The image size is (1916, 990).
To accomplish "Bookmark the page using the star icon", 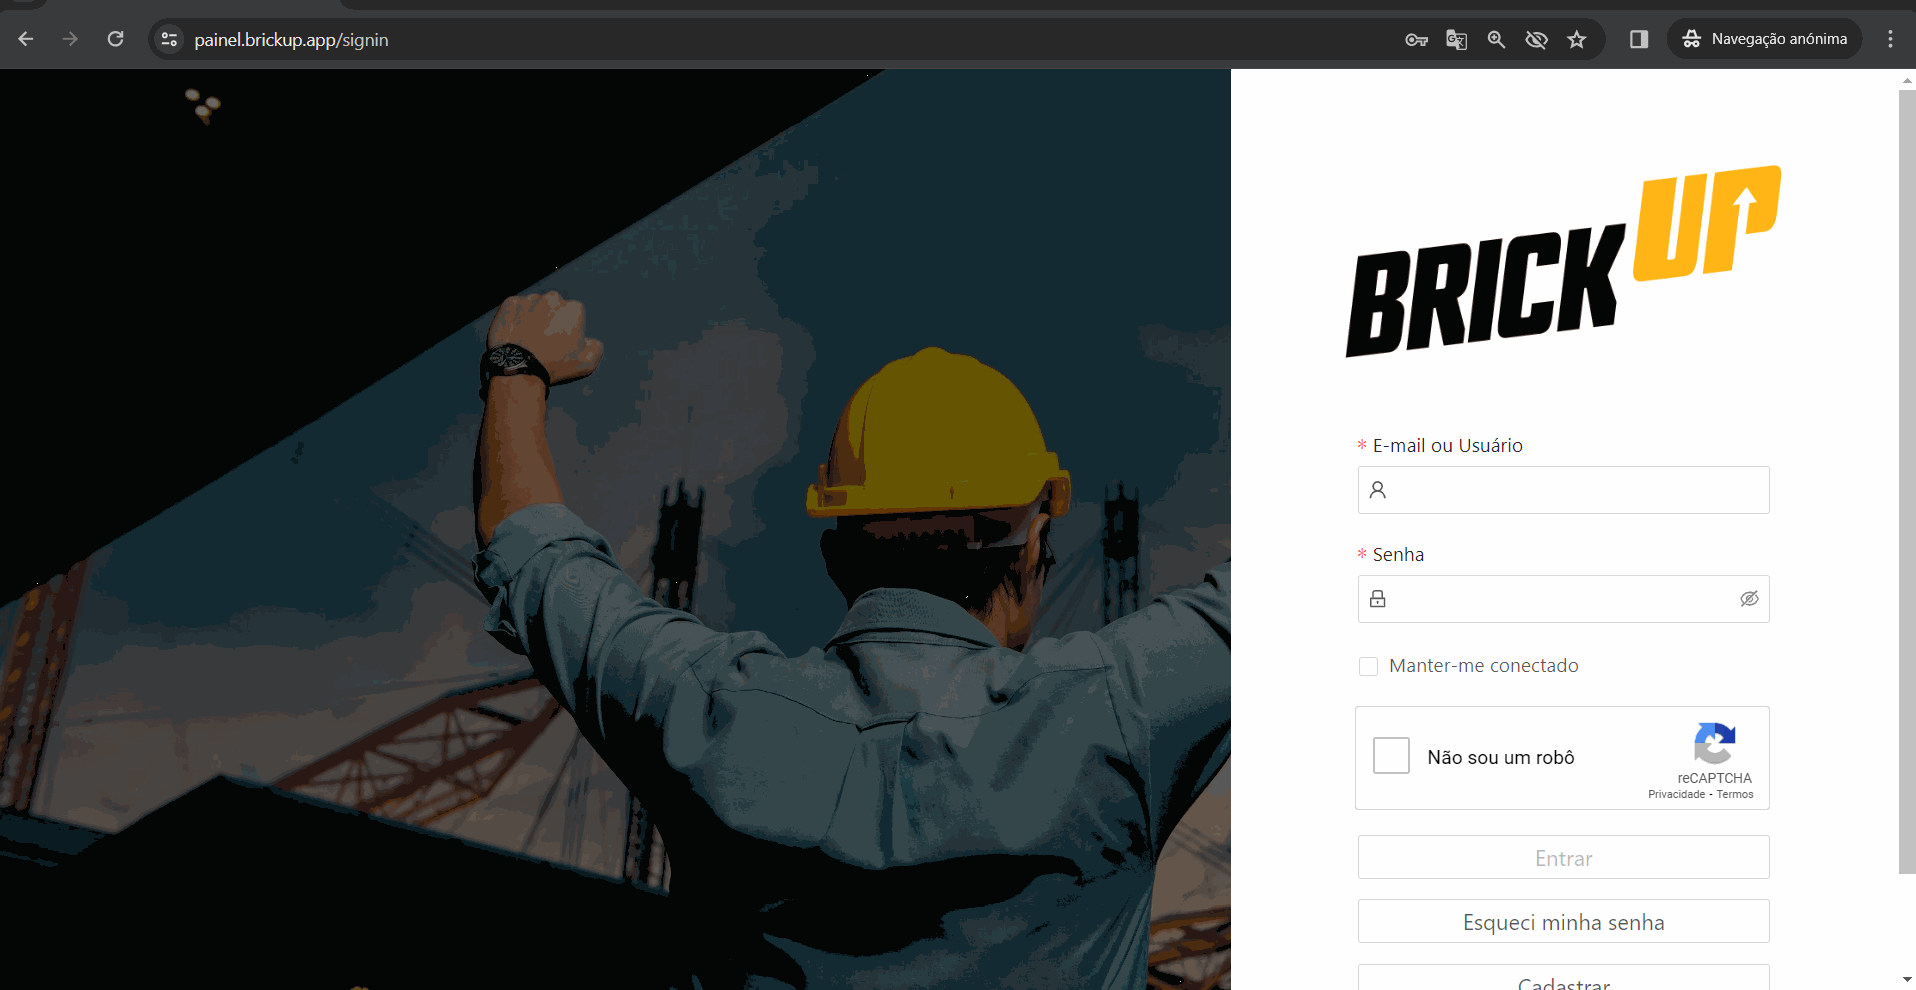I will coord(1577,39).
